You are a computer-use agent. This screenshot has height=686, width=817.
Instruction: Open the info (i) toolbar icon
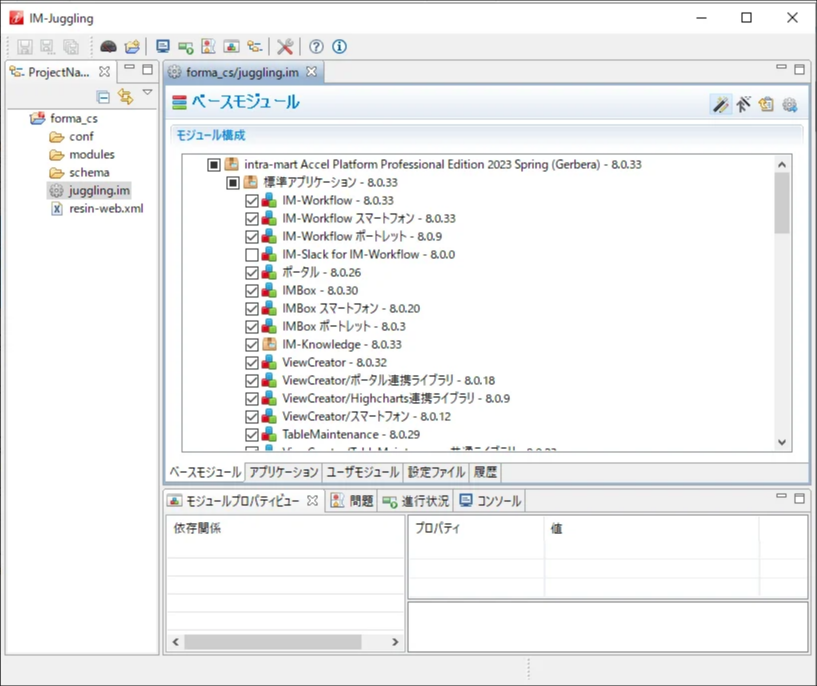click(x=339, y=46)
